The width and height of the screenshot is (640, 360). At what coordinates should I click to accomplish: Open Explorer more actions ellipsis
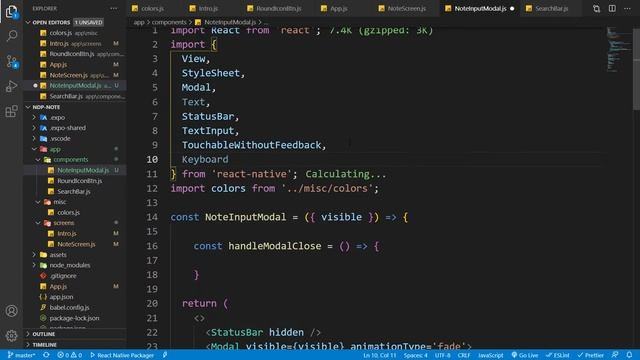click(113, 8)
